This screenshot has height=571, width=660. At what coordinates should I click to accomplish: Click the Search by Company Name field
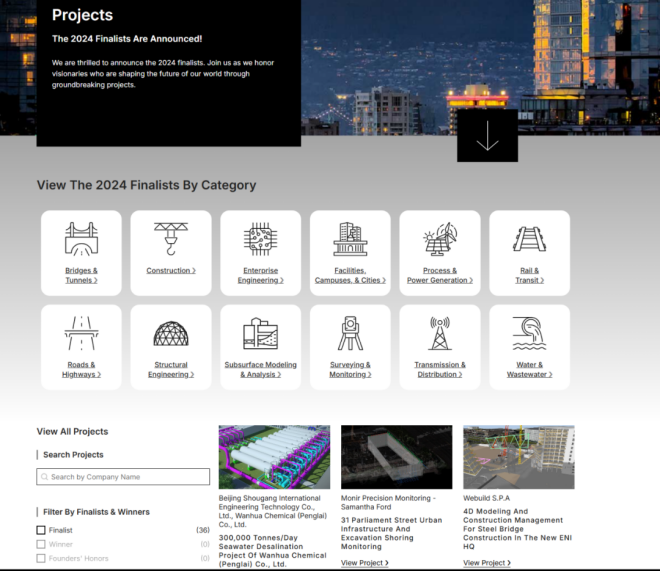(x=126, y=477)
